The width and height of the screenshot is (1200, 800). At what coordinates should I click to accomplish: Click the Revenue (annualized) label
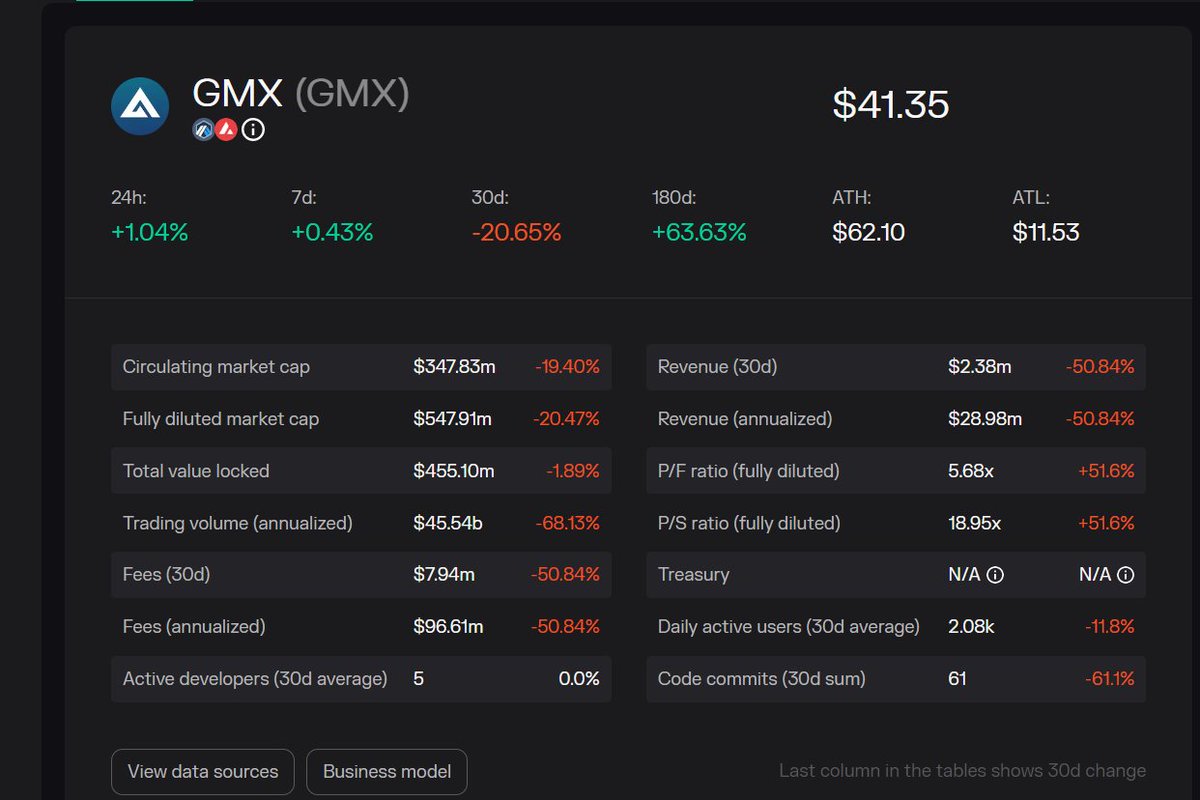(x=745, y=419)
